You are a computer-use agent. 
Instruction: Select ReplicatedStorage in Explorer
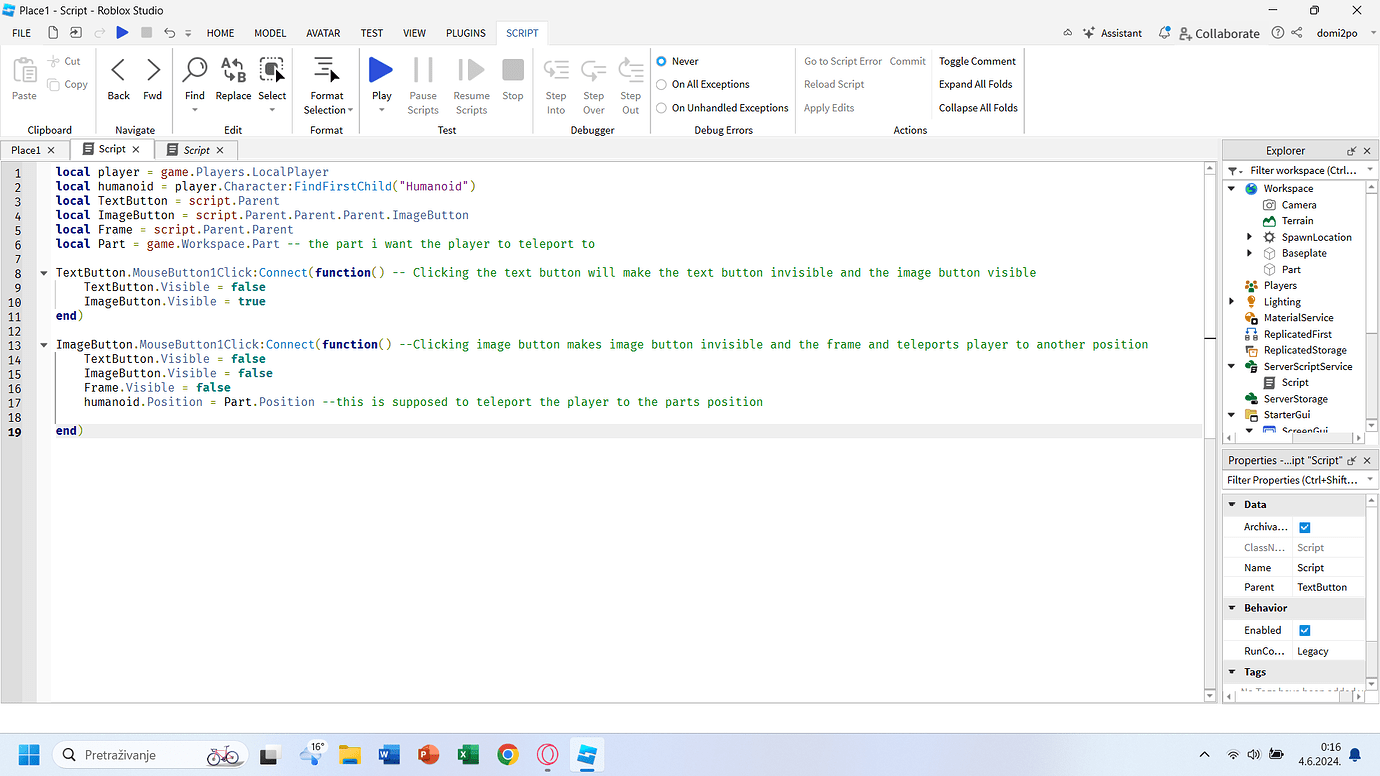pos(1304,350)
